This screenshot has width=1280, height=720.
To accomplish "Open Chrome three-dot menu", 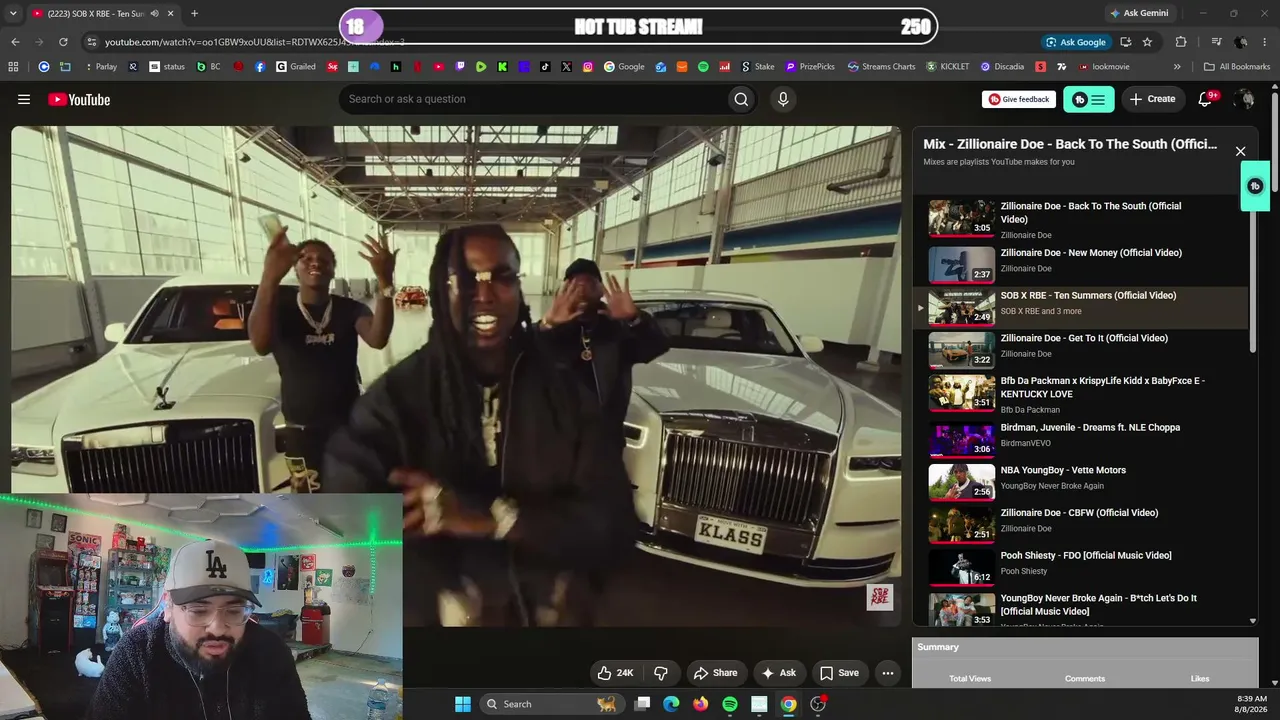I will (1265, 42).
